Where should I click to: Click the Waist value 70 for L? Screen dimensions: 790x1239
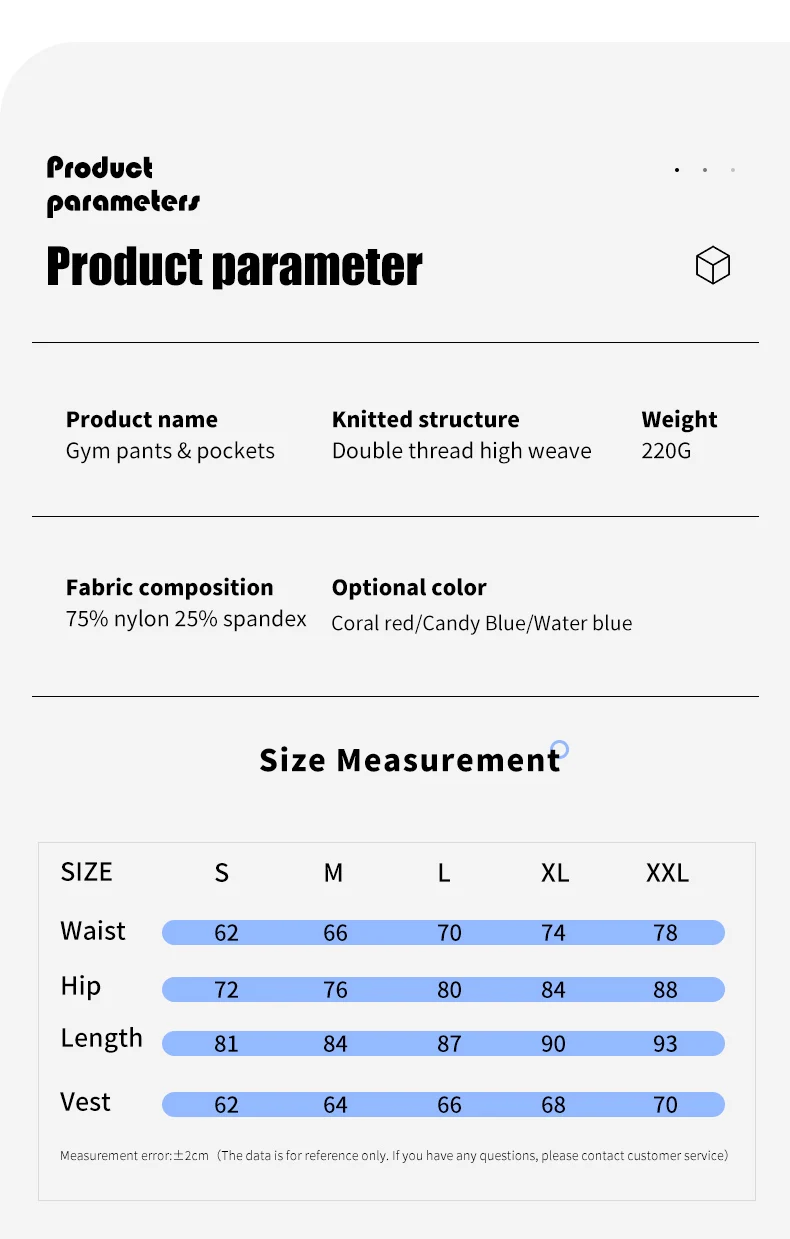click(x=449, y=933)
